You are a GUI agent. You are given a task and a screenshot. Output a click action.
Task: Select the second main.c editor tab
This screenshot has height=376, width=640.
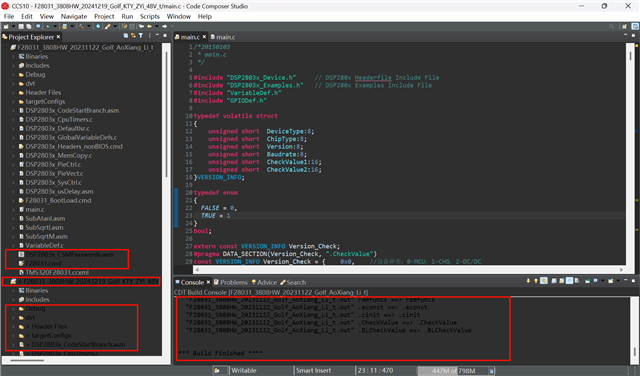pos(223,37)
